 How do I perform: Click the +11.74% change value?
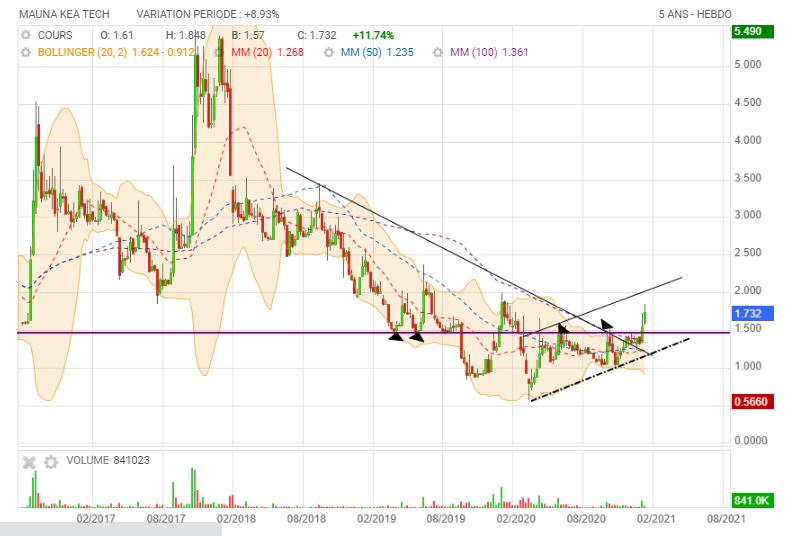click(373, 35)
